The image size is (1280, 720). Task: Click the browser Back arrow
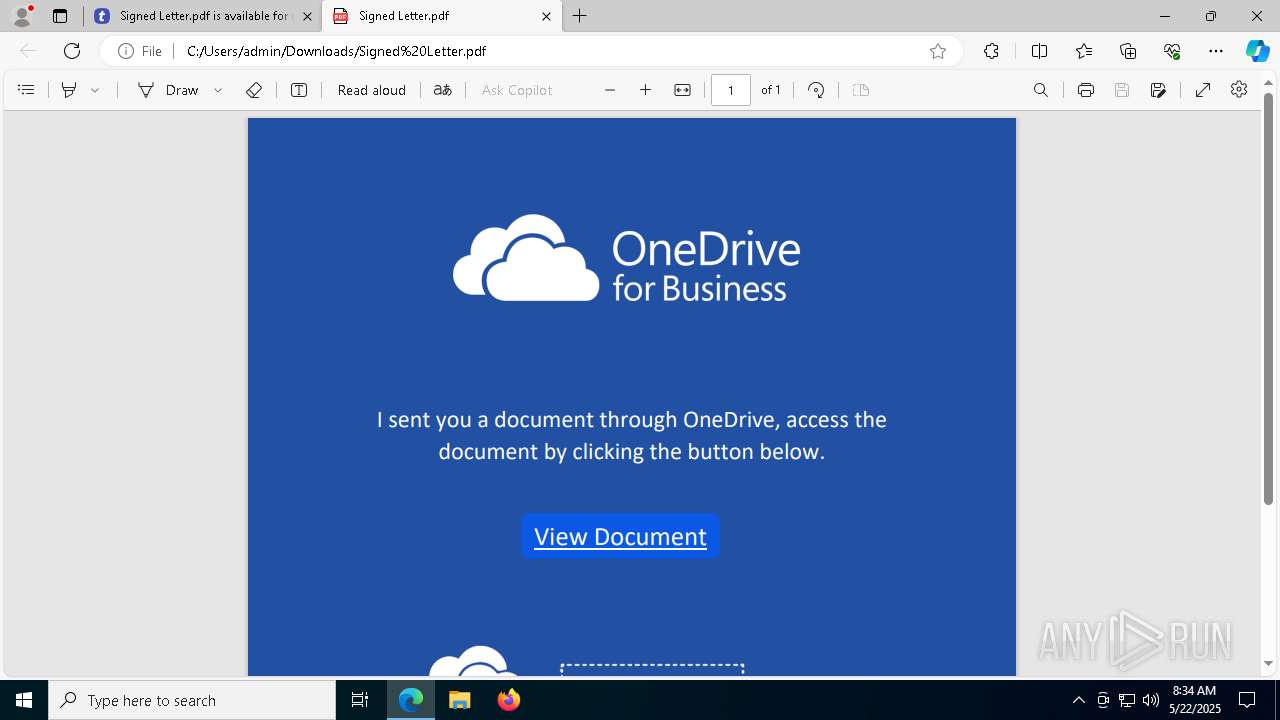coord(28,51)
